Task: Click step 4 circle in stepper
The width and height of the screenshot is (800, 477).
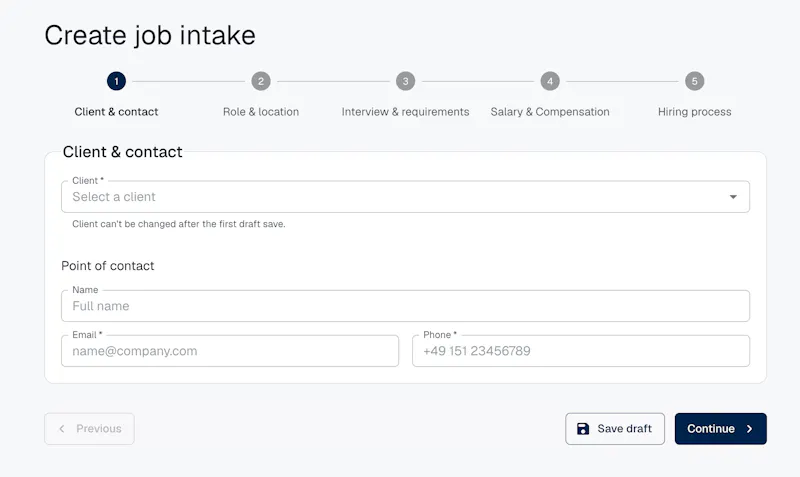Action: 550,81
